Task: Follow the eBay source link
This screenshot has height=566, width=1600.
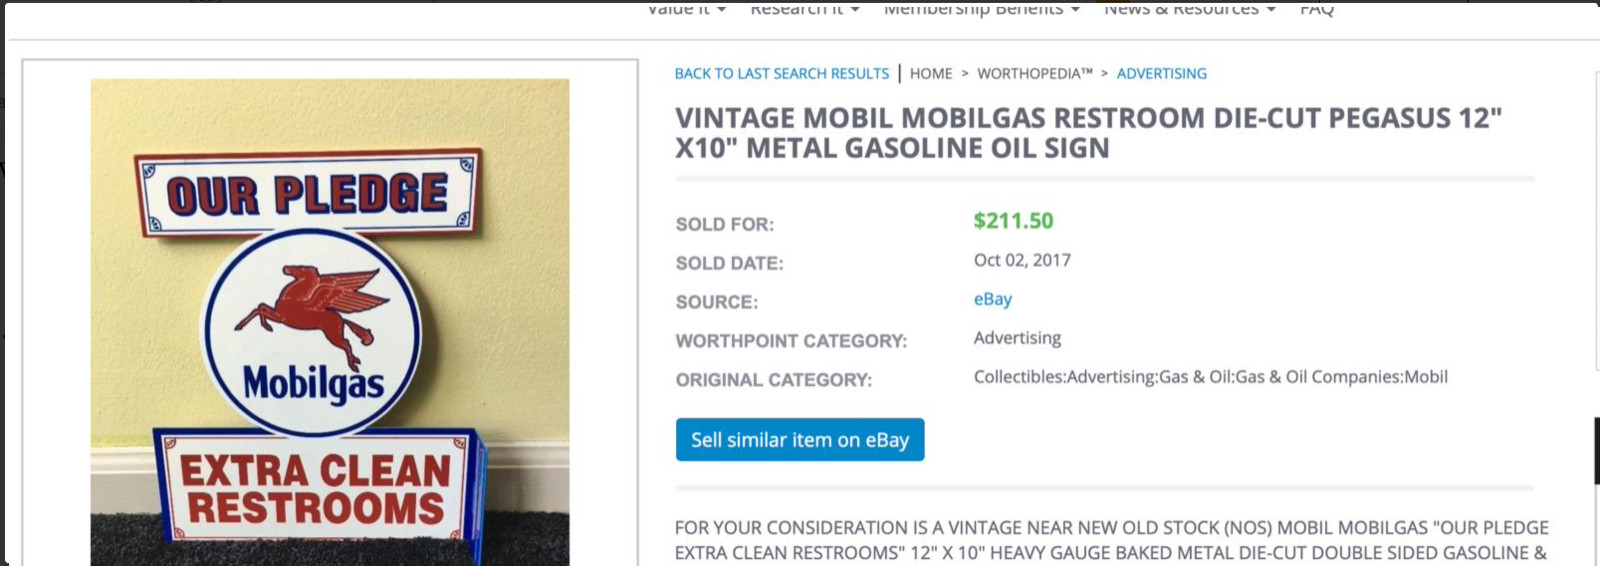Action: pyautogui.click(x=992, y=299)
